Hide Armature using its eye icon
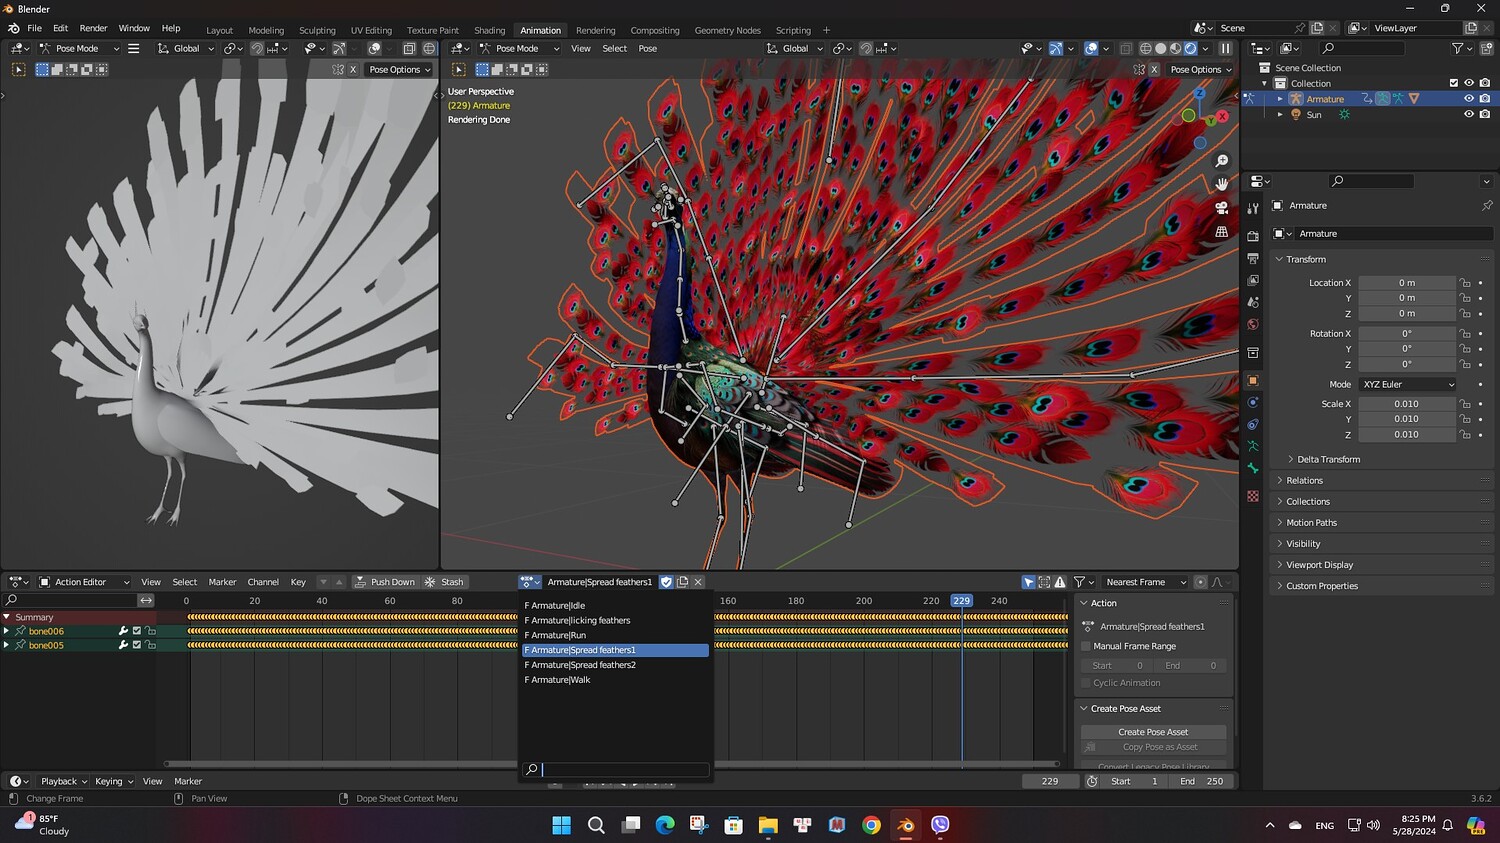Viewport: 1500px width, 843px height. (1468, 99)
